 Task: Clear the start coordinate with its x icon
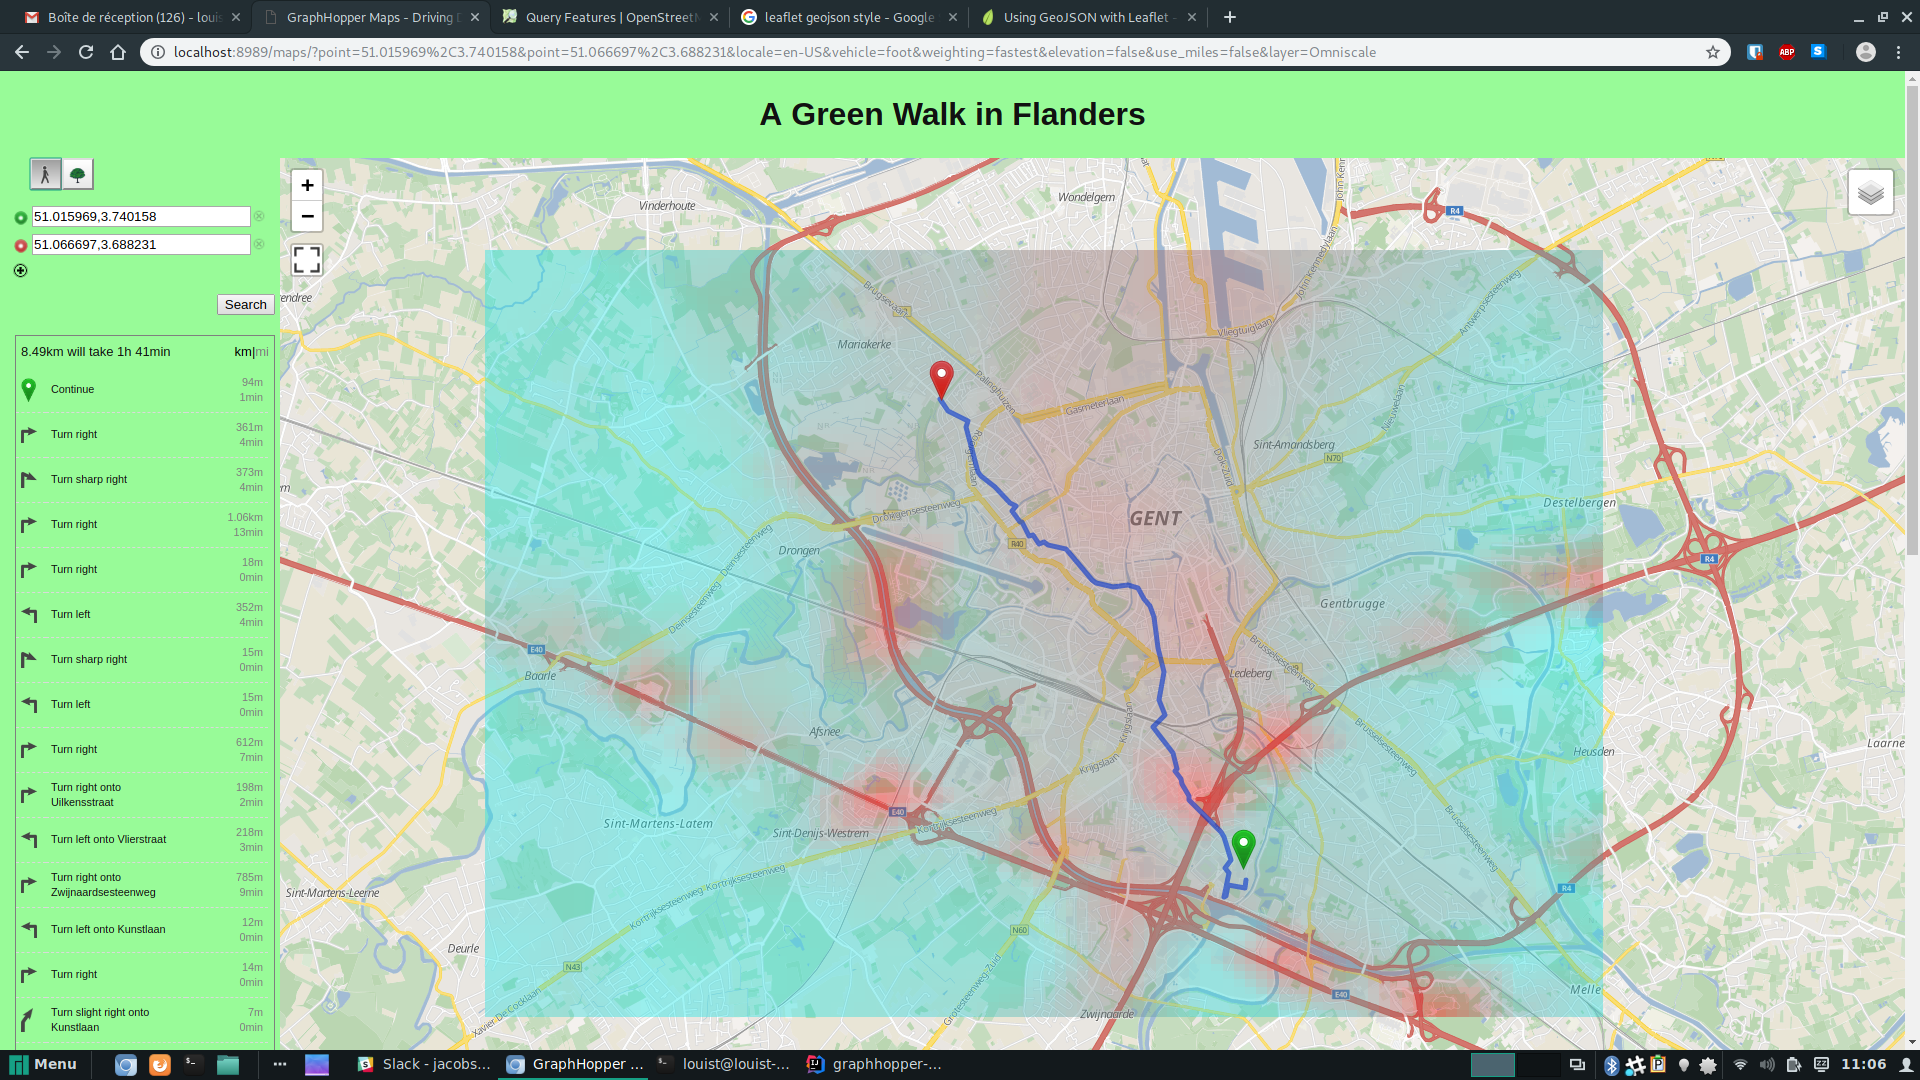click(259, 216)
